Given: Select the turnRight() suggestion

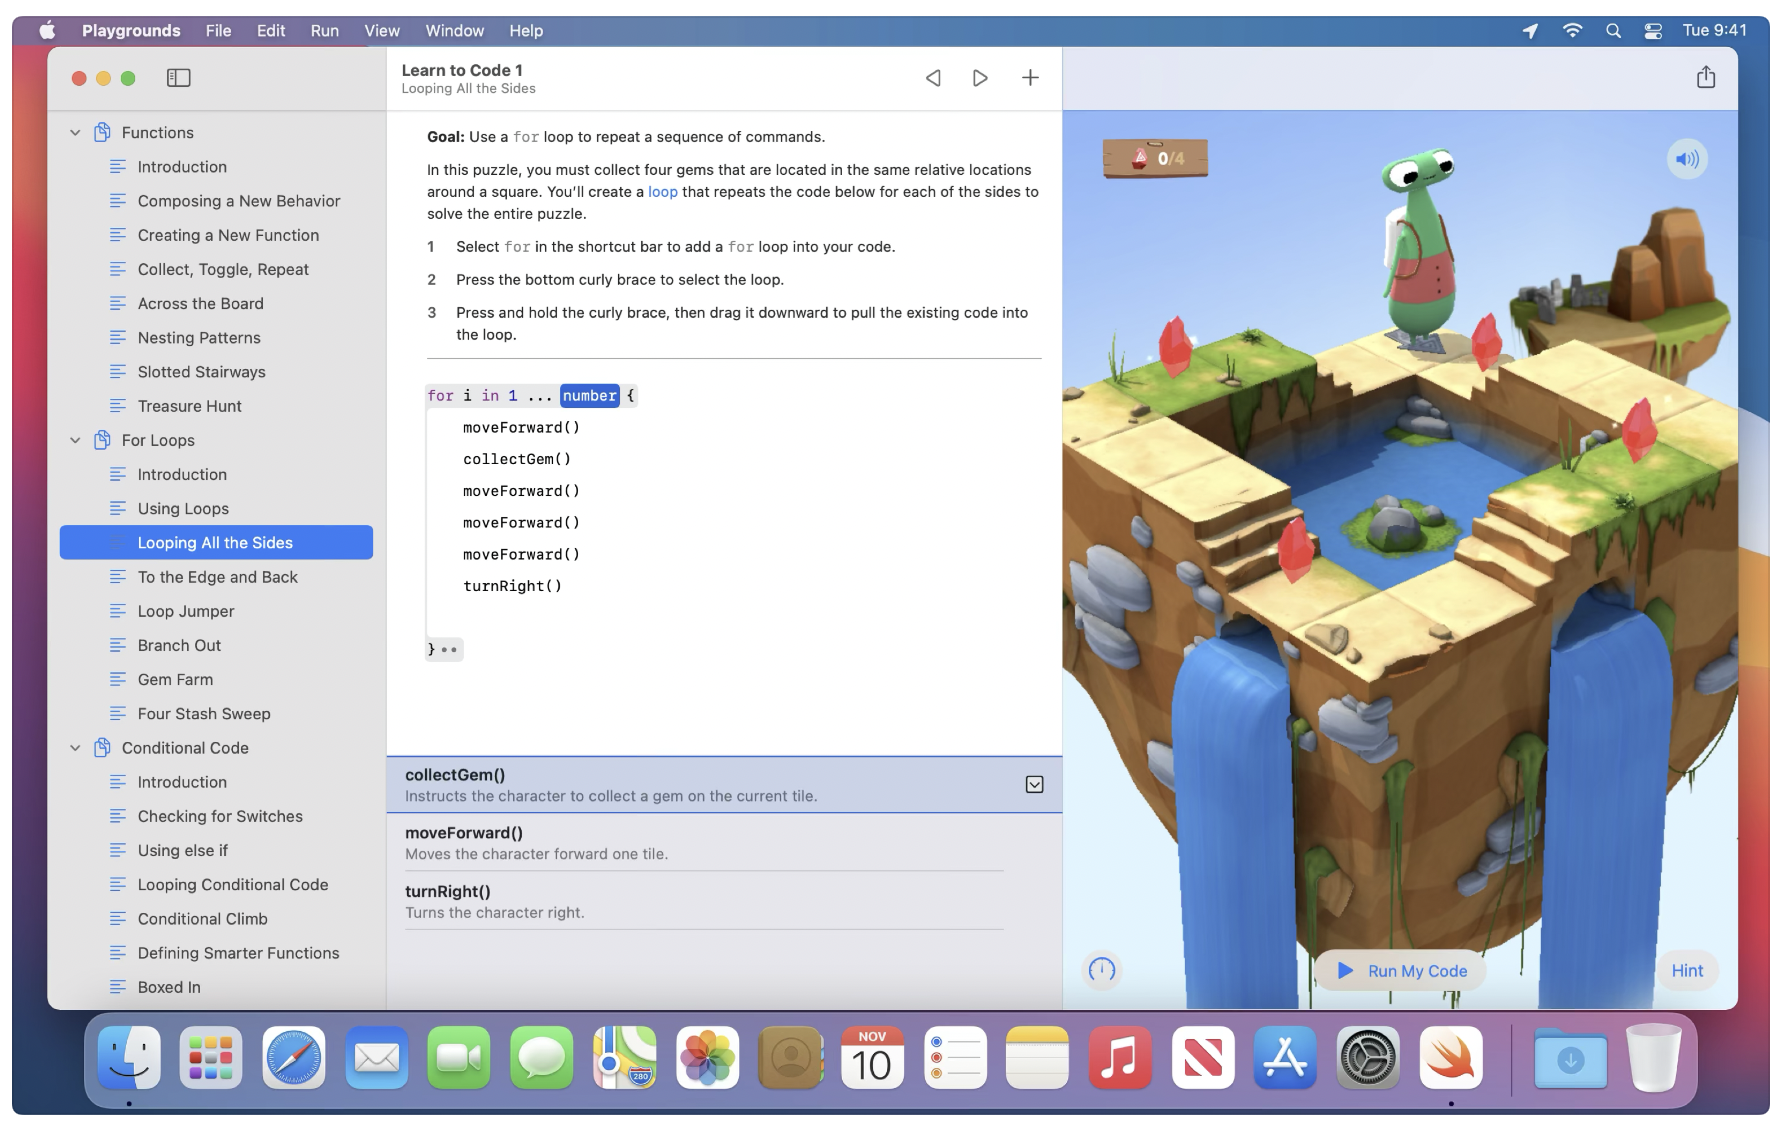Looking at the screenshot, I should (724, 901).
